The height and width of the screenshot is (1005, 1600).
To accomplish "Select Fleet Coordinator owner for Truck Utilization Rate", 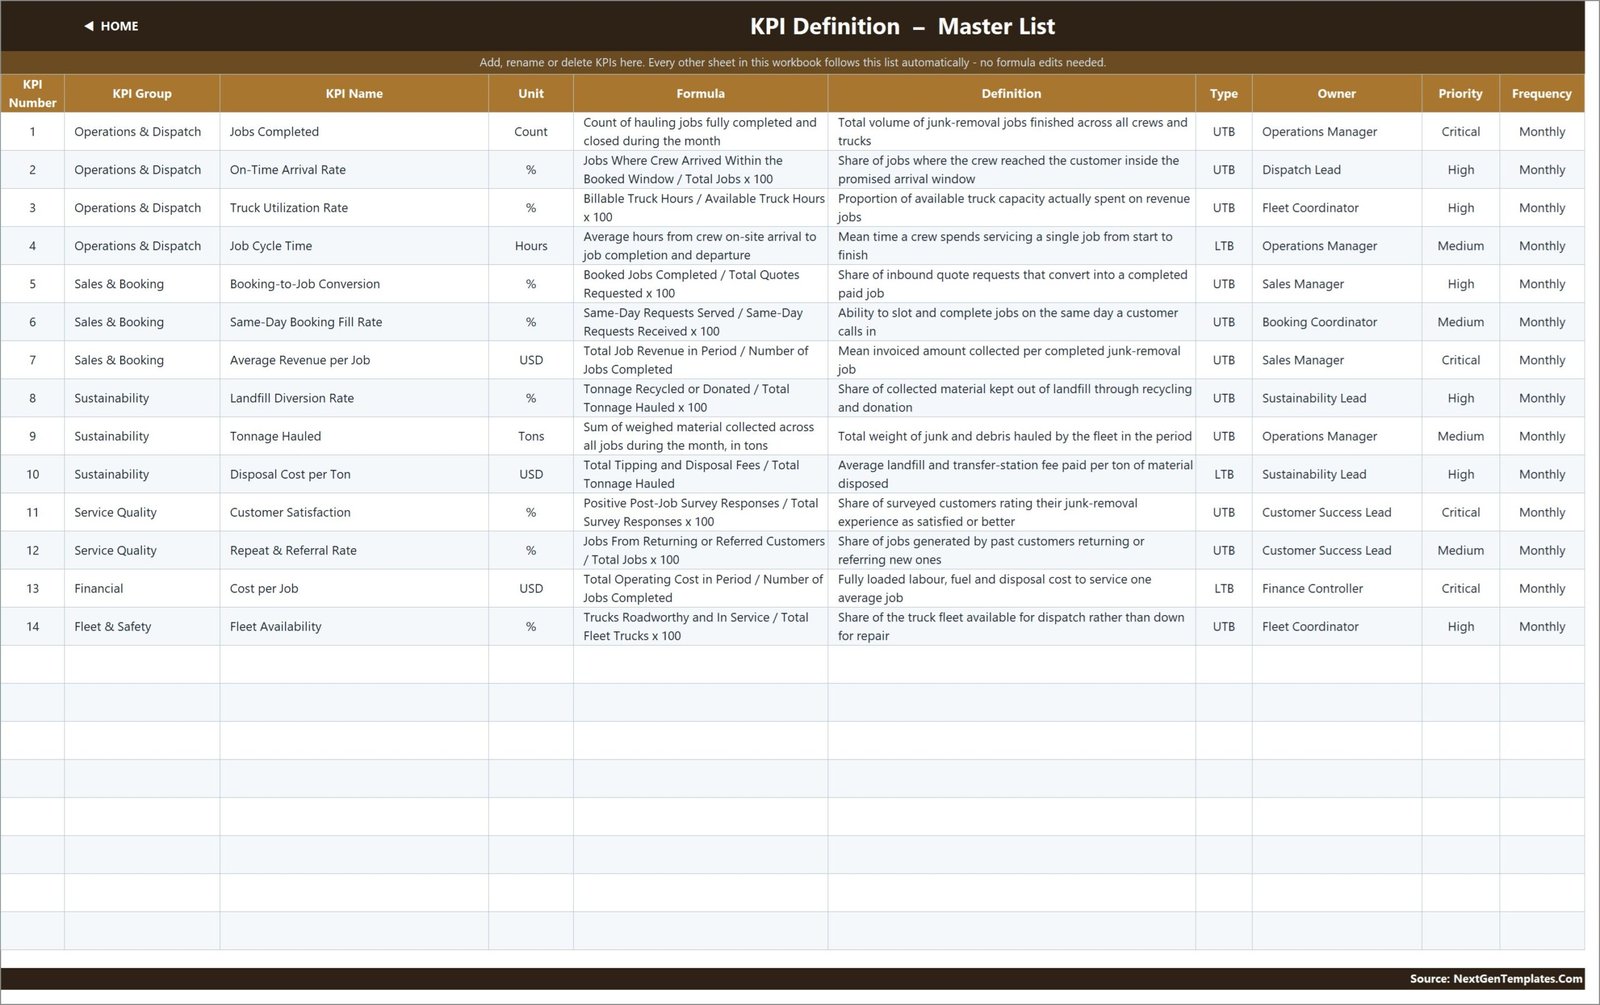I will 1336,208.
